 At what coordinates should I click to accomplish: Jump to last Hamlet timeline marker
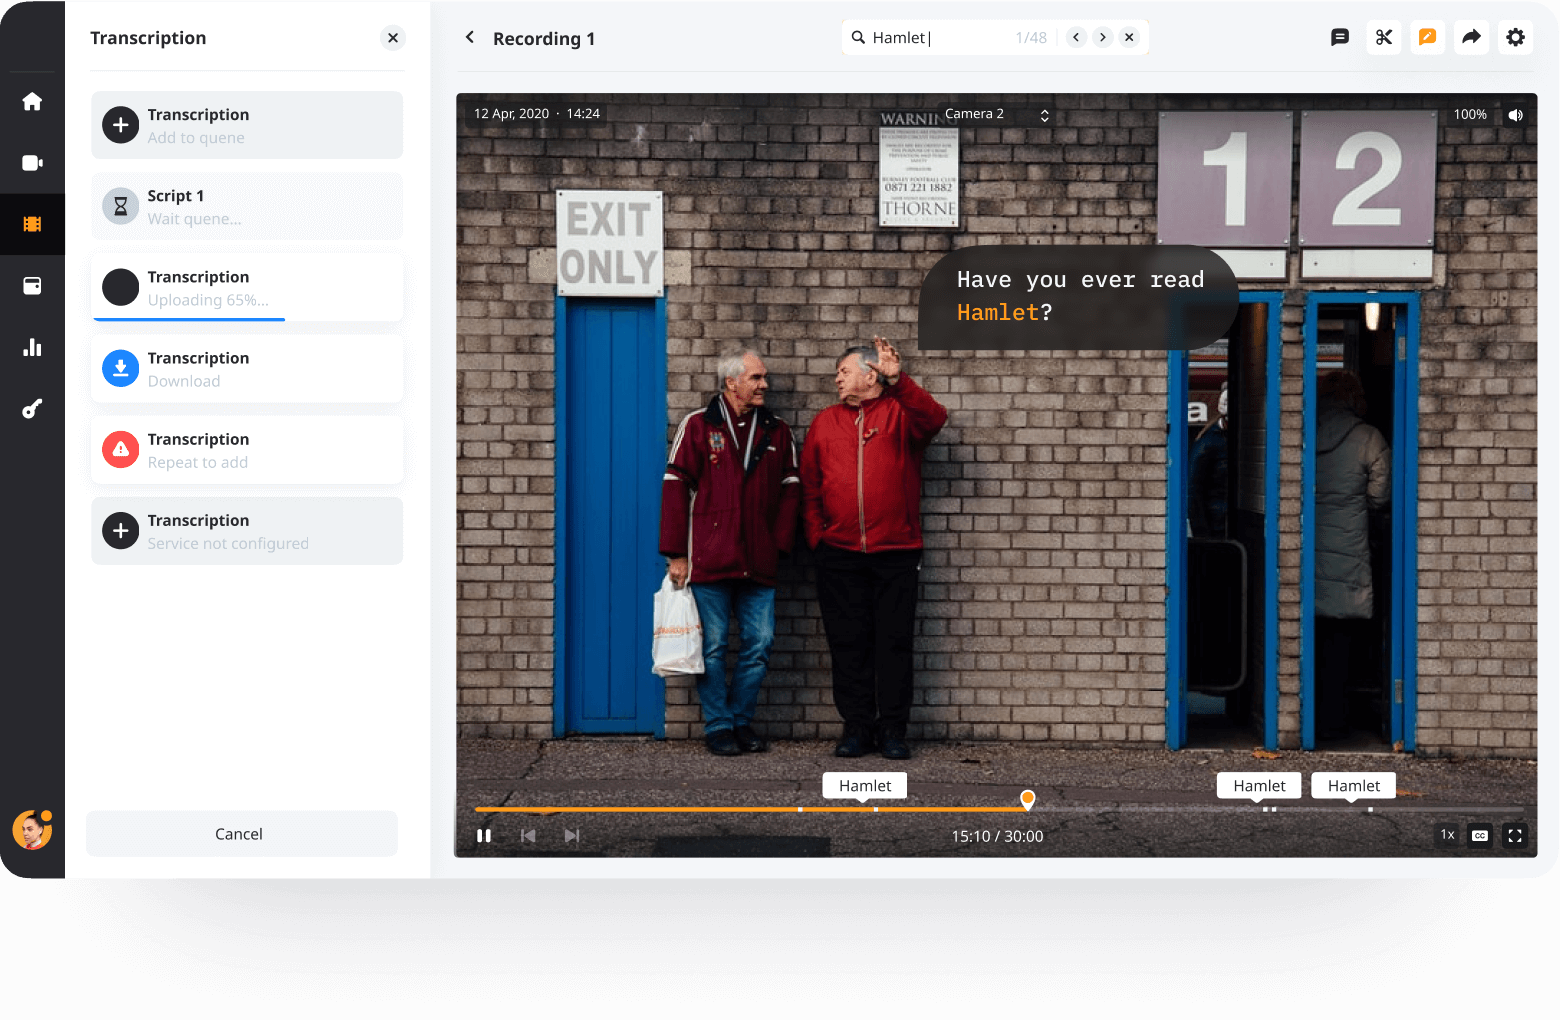pos(1354,786)
